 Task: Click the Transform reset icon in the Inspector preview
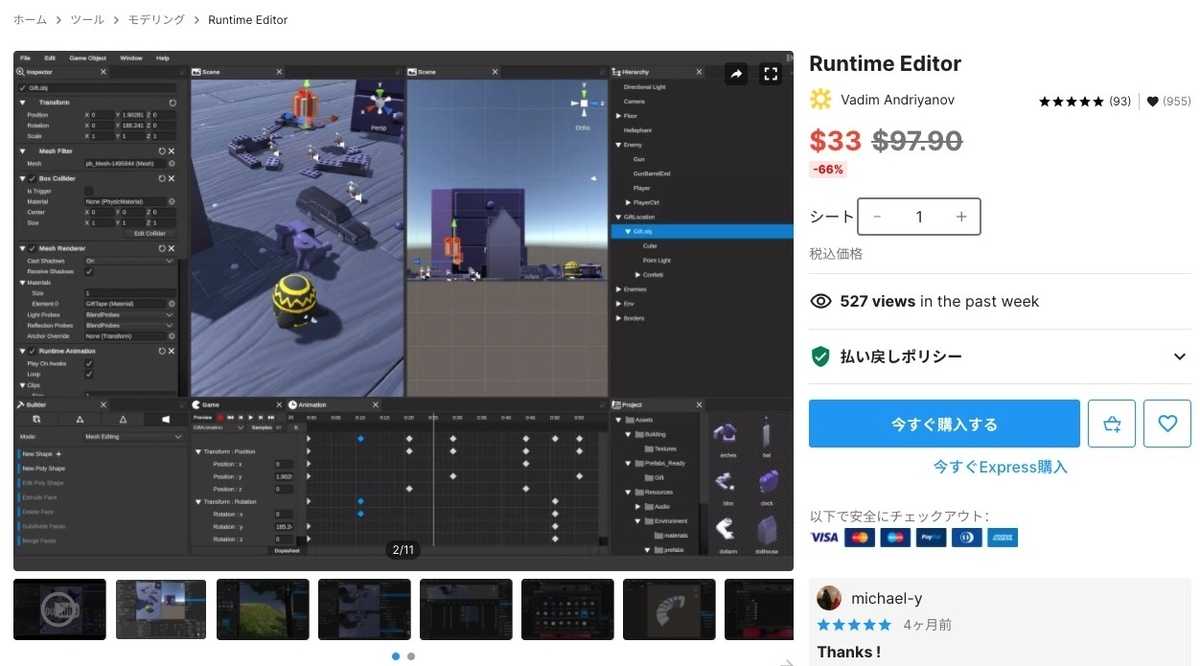[172, 103]
